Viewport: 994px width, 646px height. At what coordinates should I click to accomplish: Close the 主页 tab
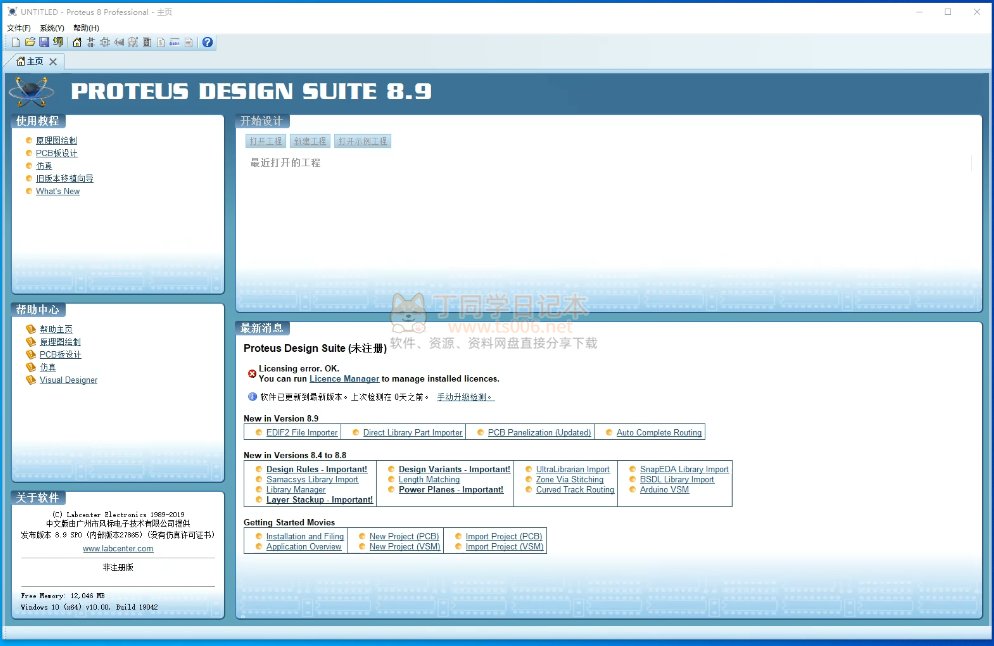53,62
